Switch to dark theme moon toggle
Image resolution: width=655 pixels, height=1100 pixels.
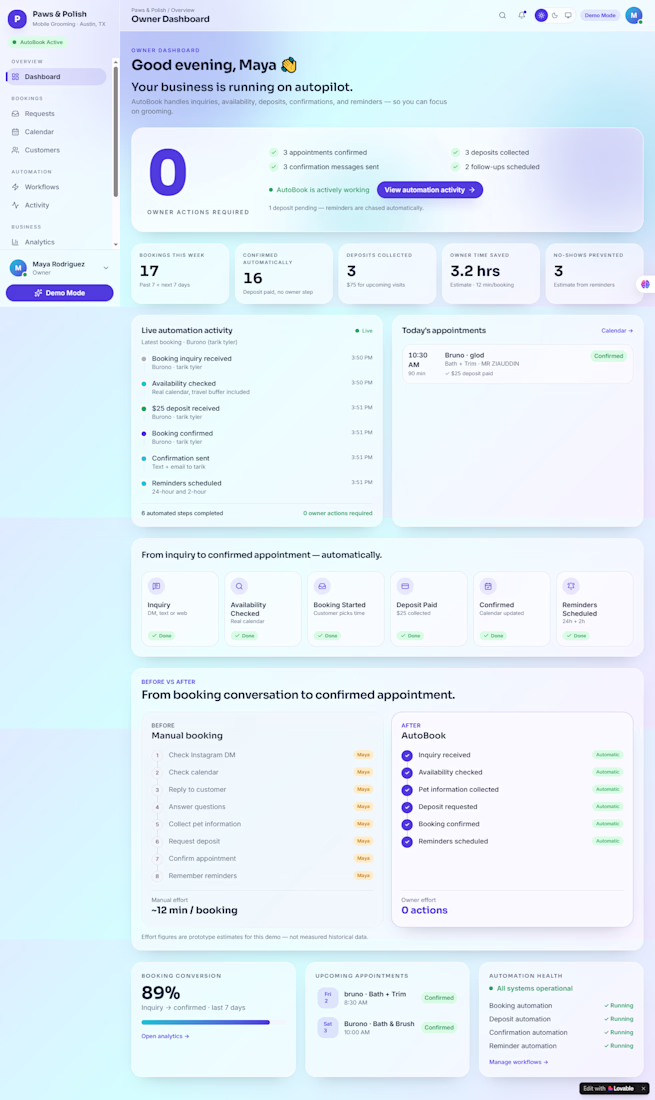point(555,15)
